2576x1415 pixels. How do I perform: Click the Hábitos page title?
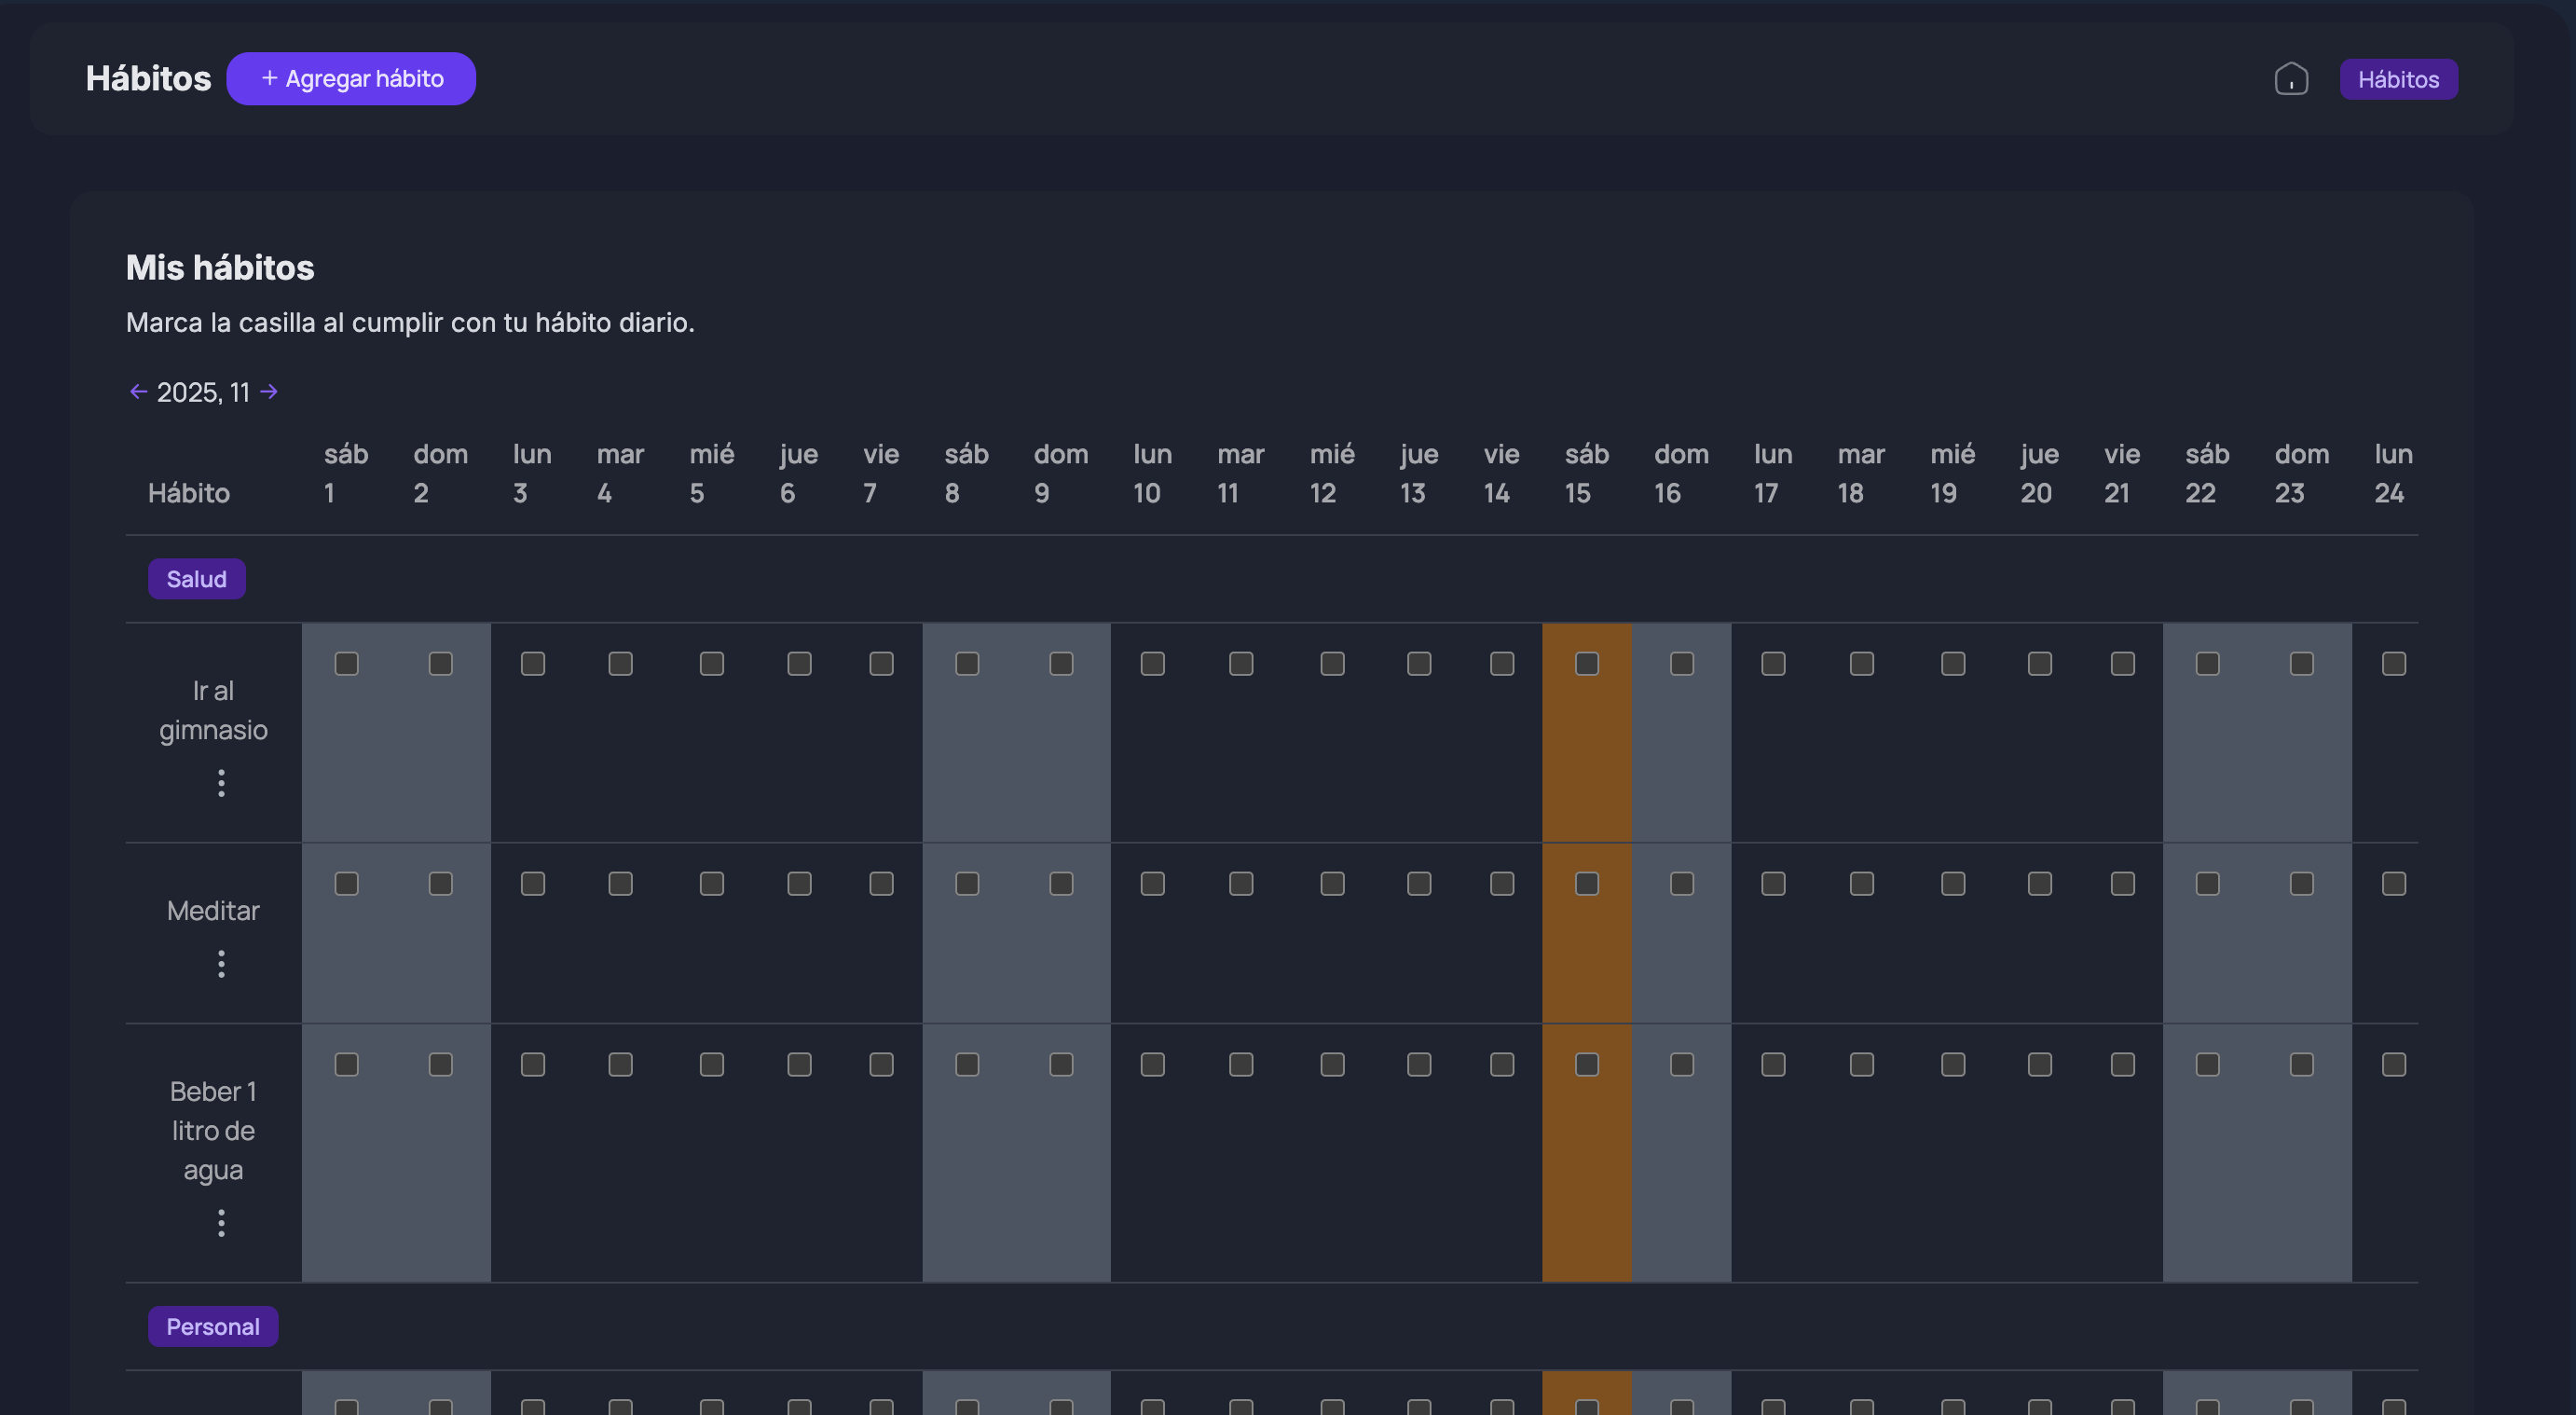pyautogui.click(x=148, y=79)
